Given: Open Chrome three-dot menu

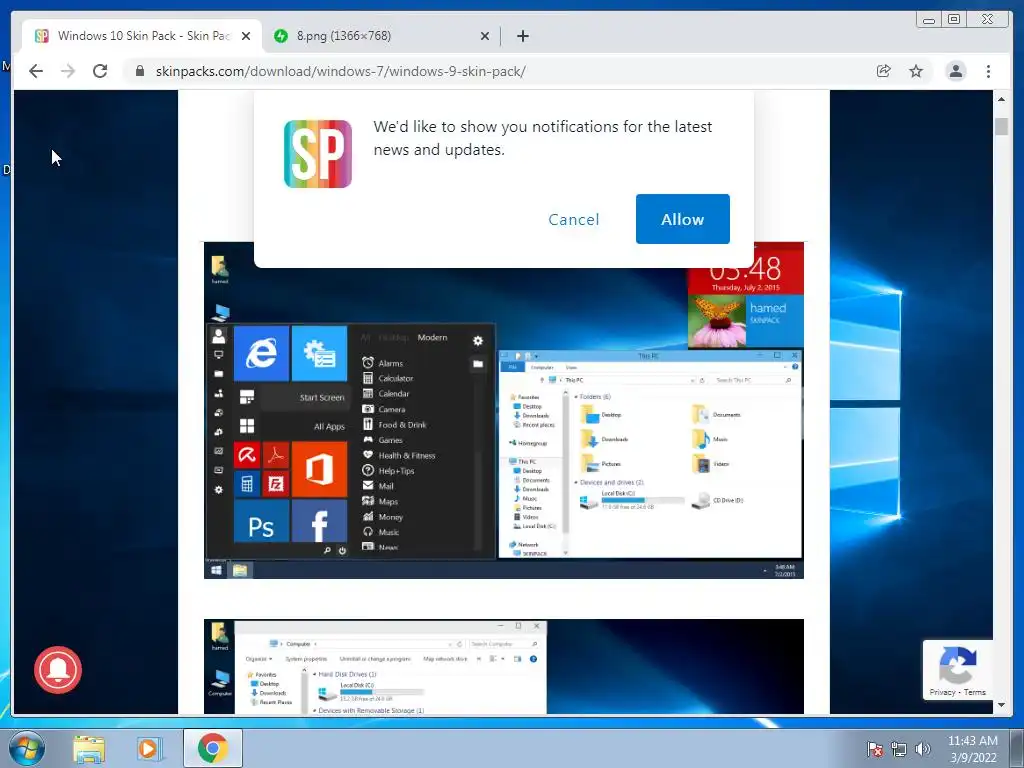Looking at the screenshot, I should [988, 71].
